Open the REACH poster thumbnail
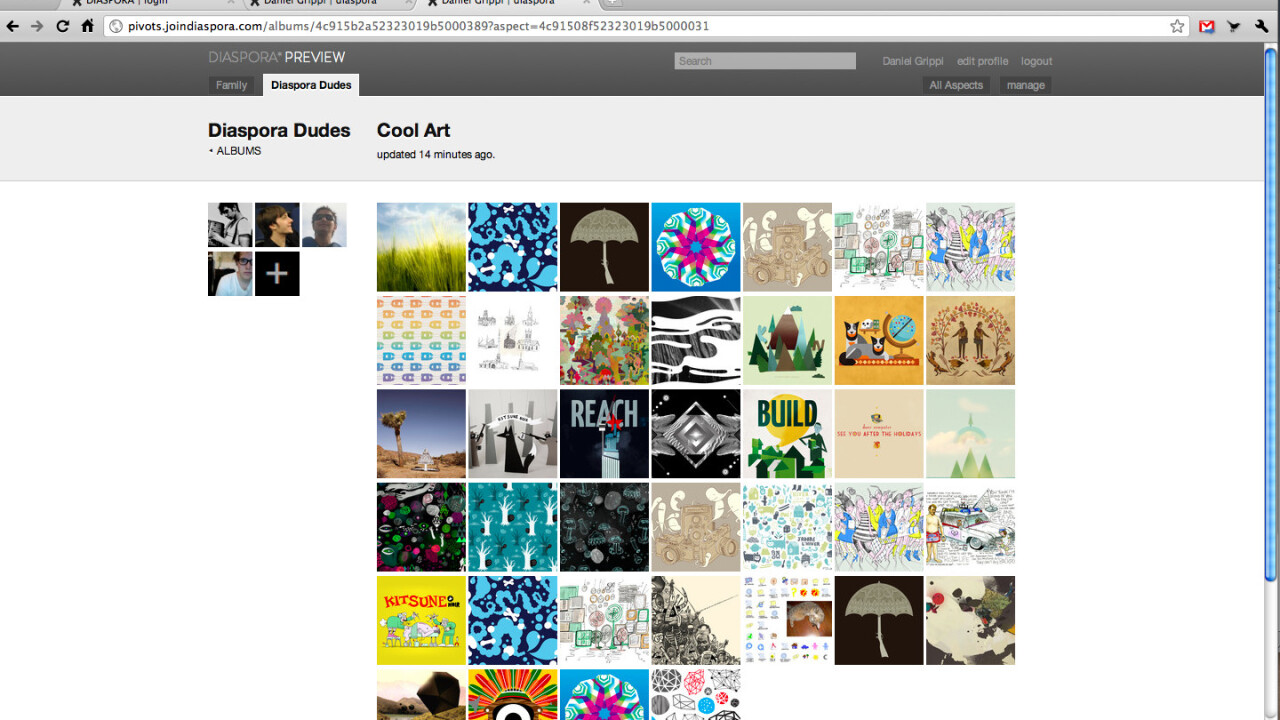 click(x=604, y=433)
